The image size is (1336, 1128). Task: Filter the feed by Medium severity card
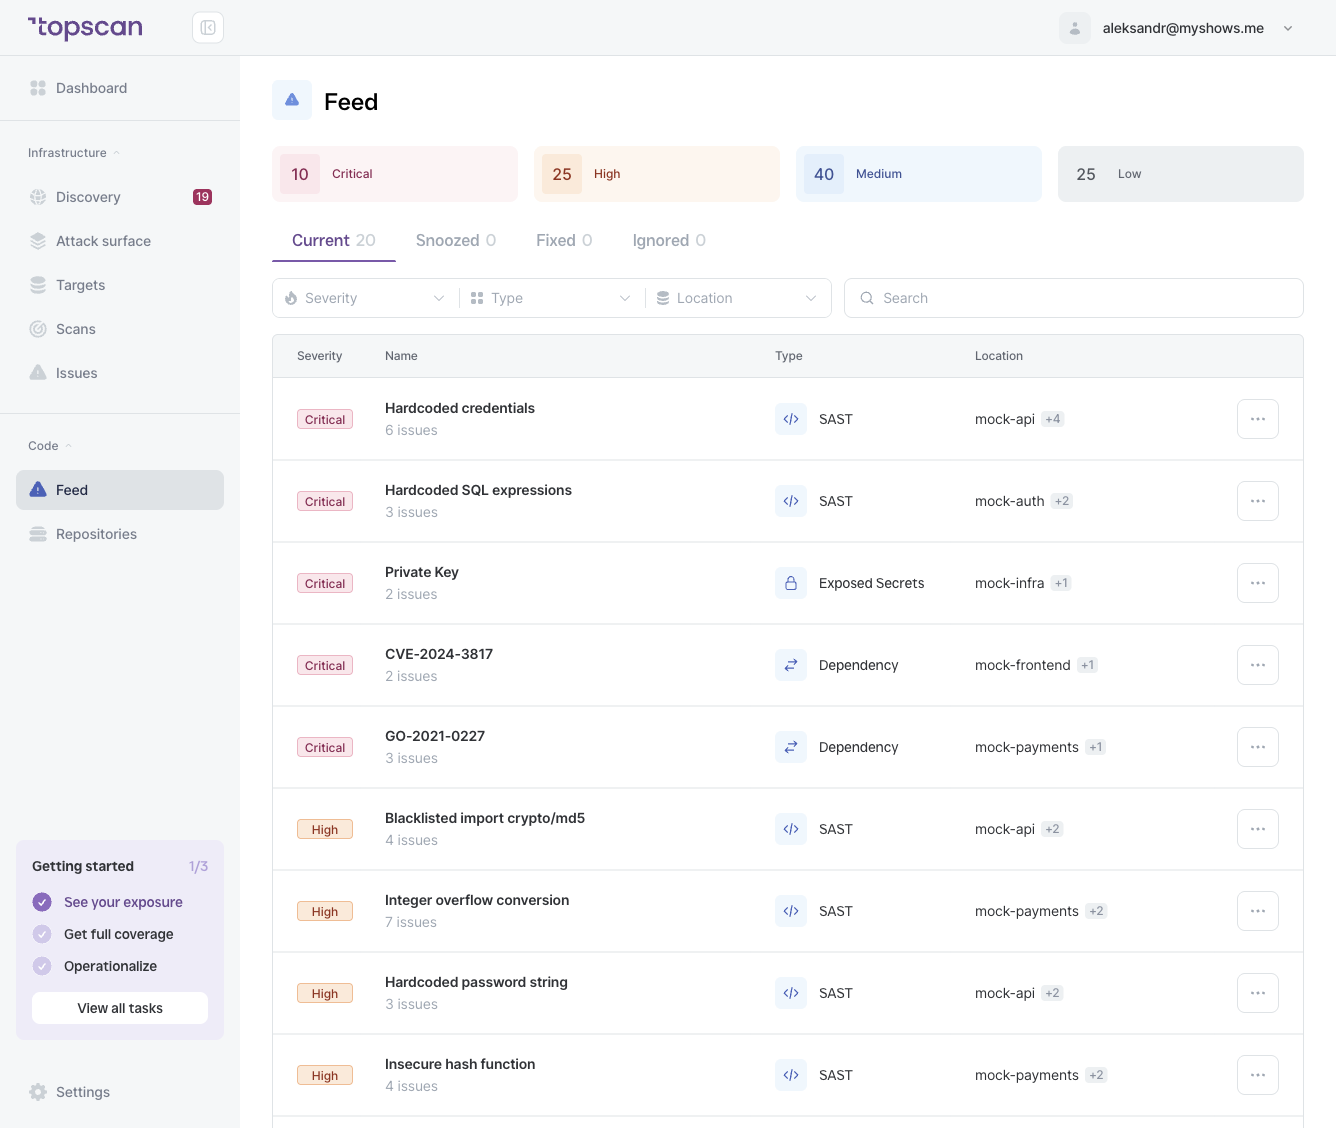(919, 174)
